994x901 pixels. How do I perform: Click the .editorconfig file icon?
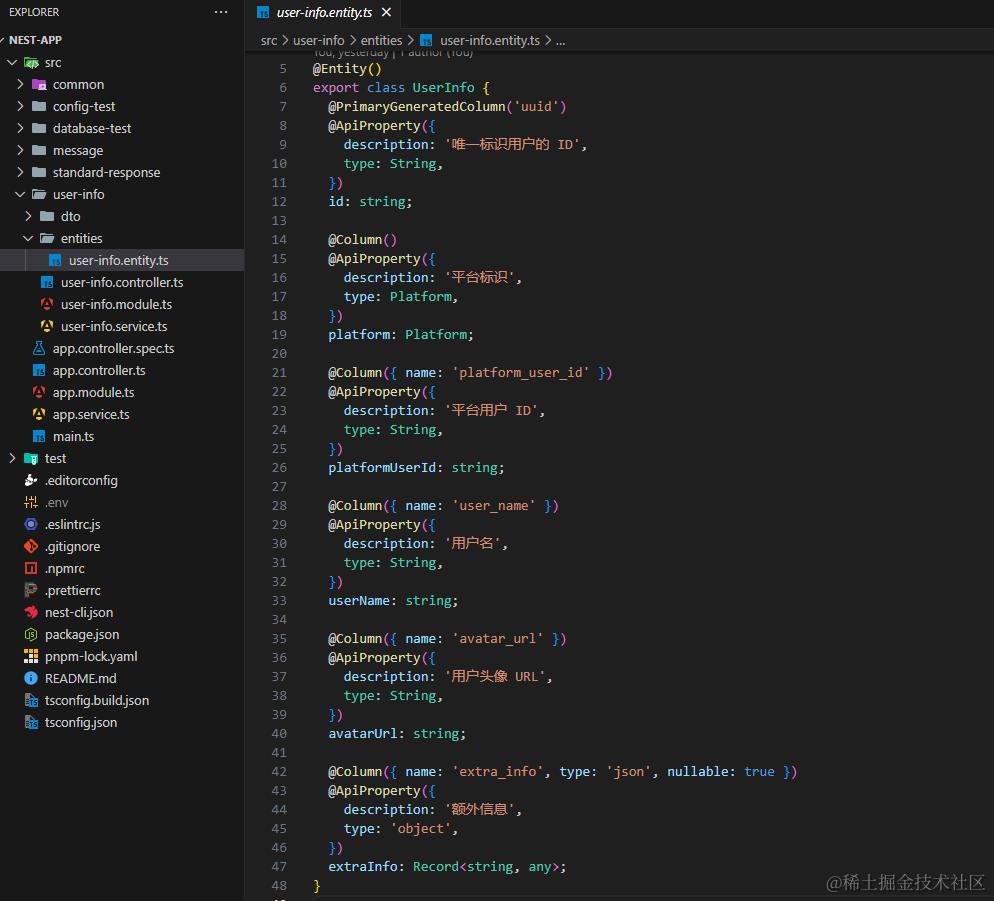[30, 480]
